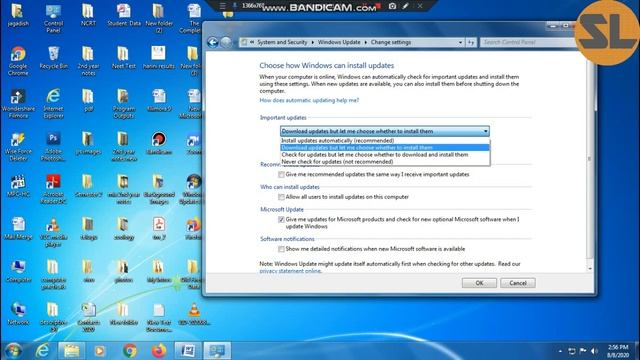
Task: Select the Network desktop icon
Action: coord(18,314)
